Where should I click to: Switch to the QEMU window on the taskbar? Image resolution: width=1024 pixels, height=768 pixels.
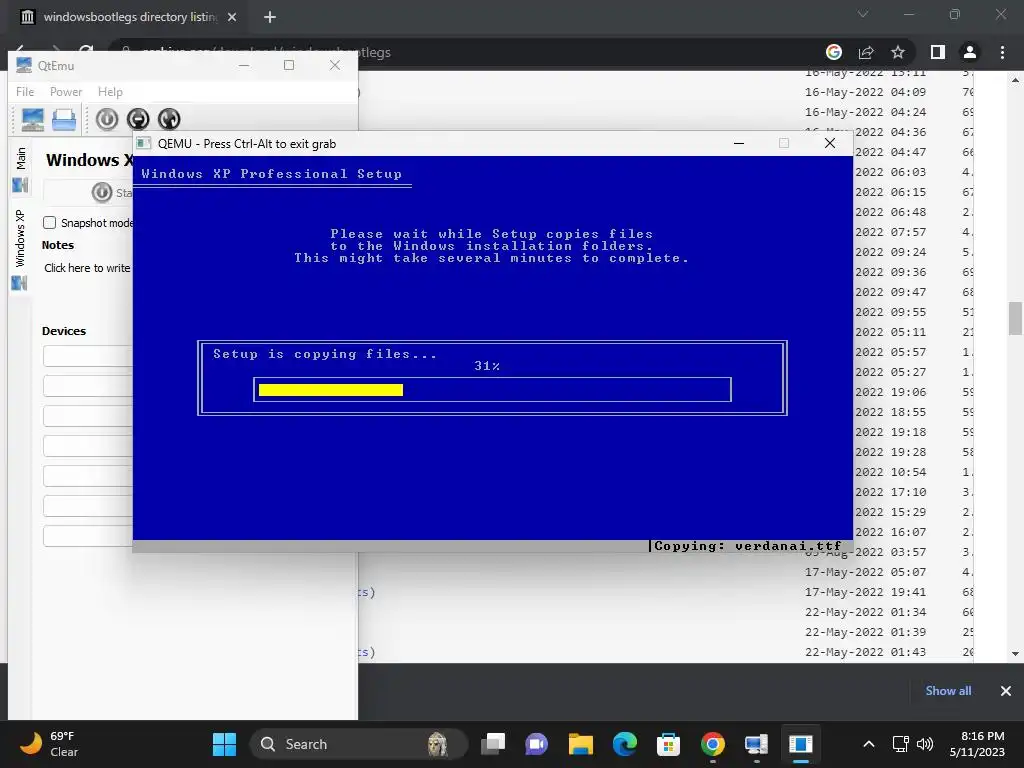point(800,744)
